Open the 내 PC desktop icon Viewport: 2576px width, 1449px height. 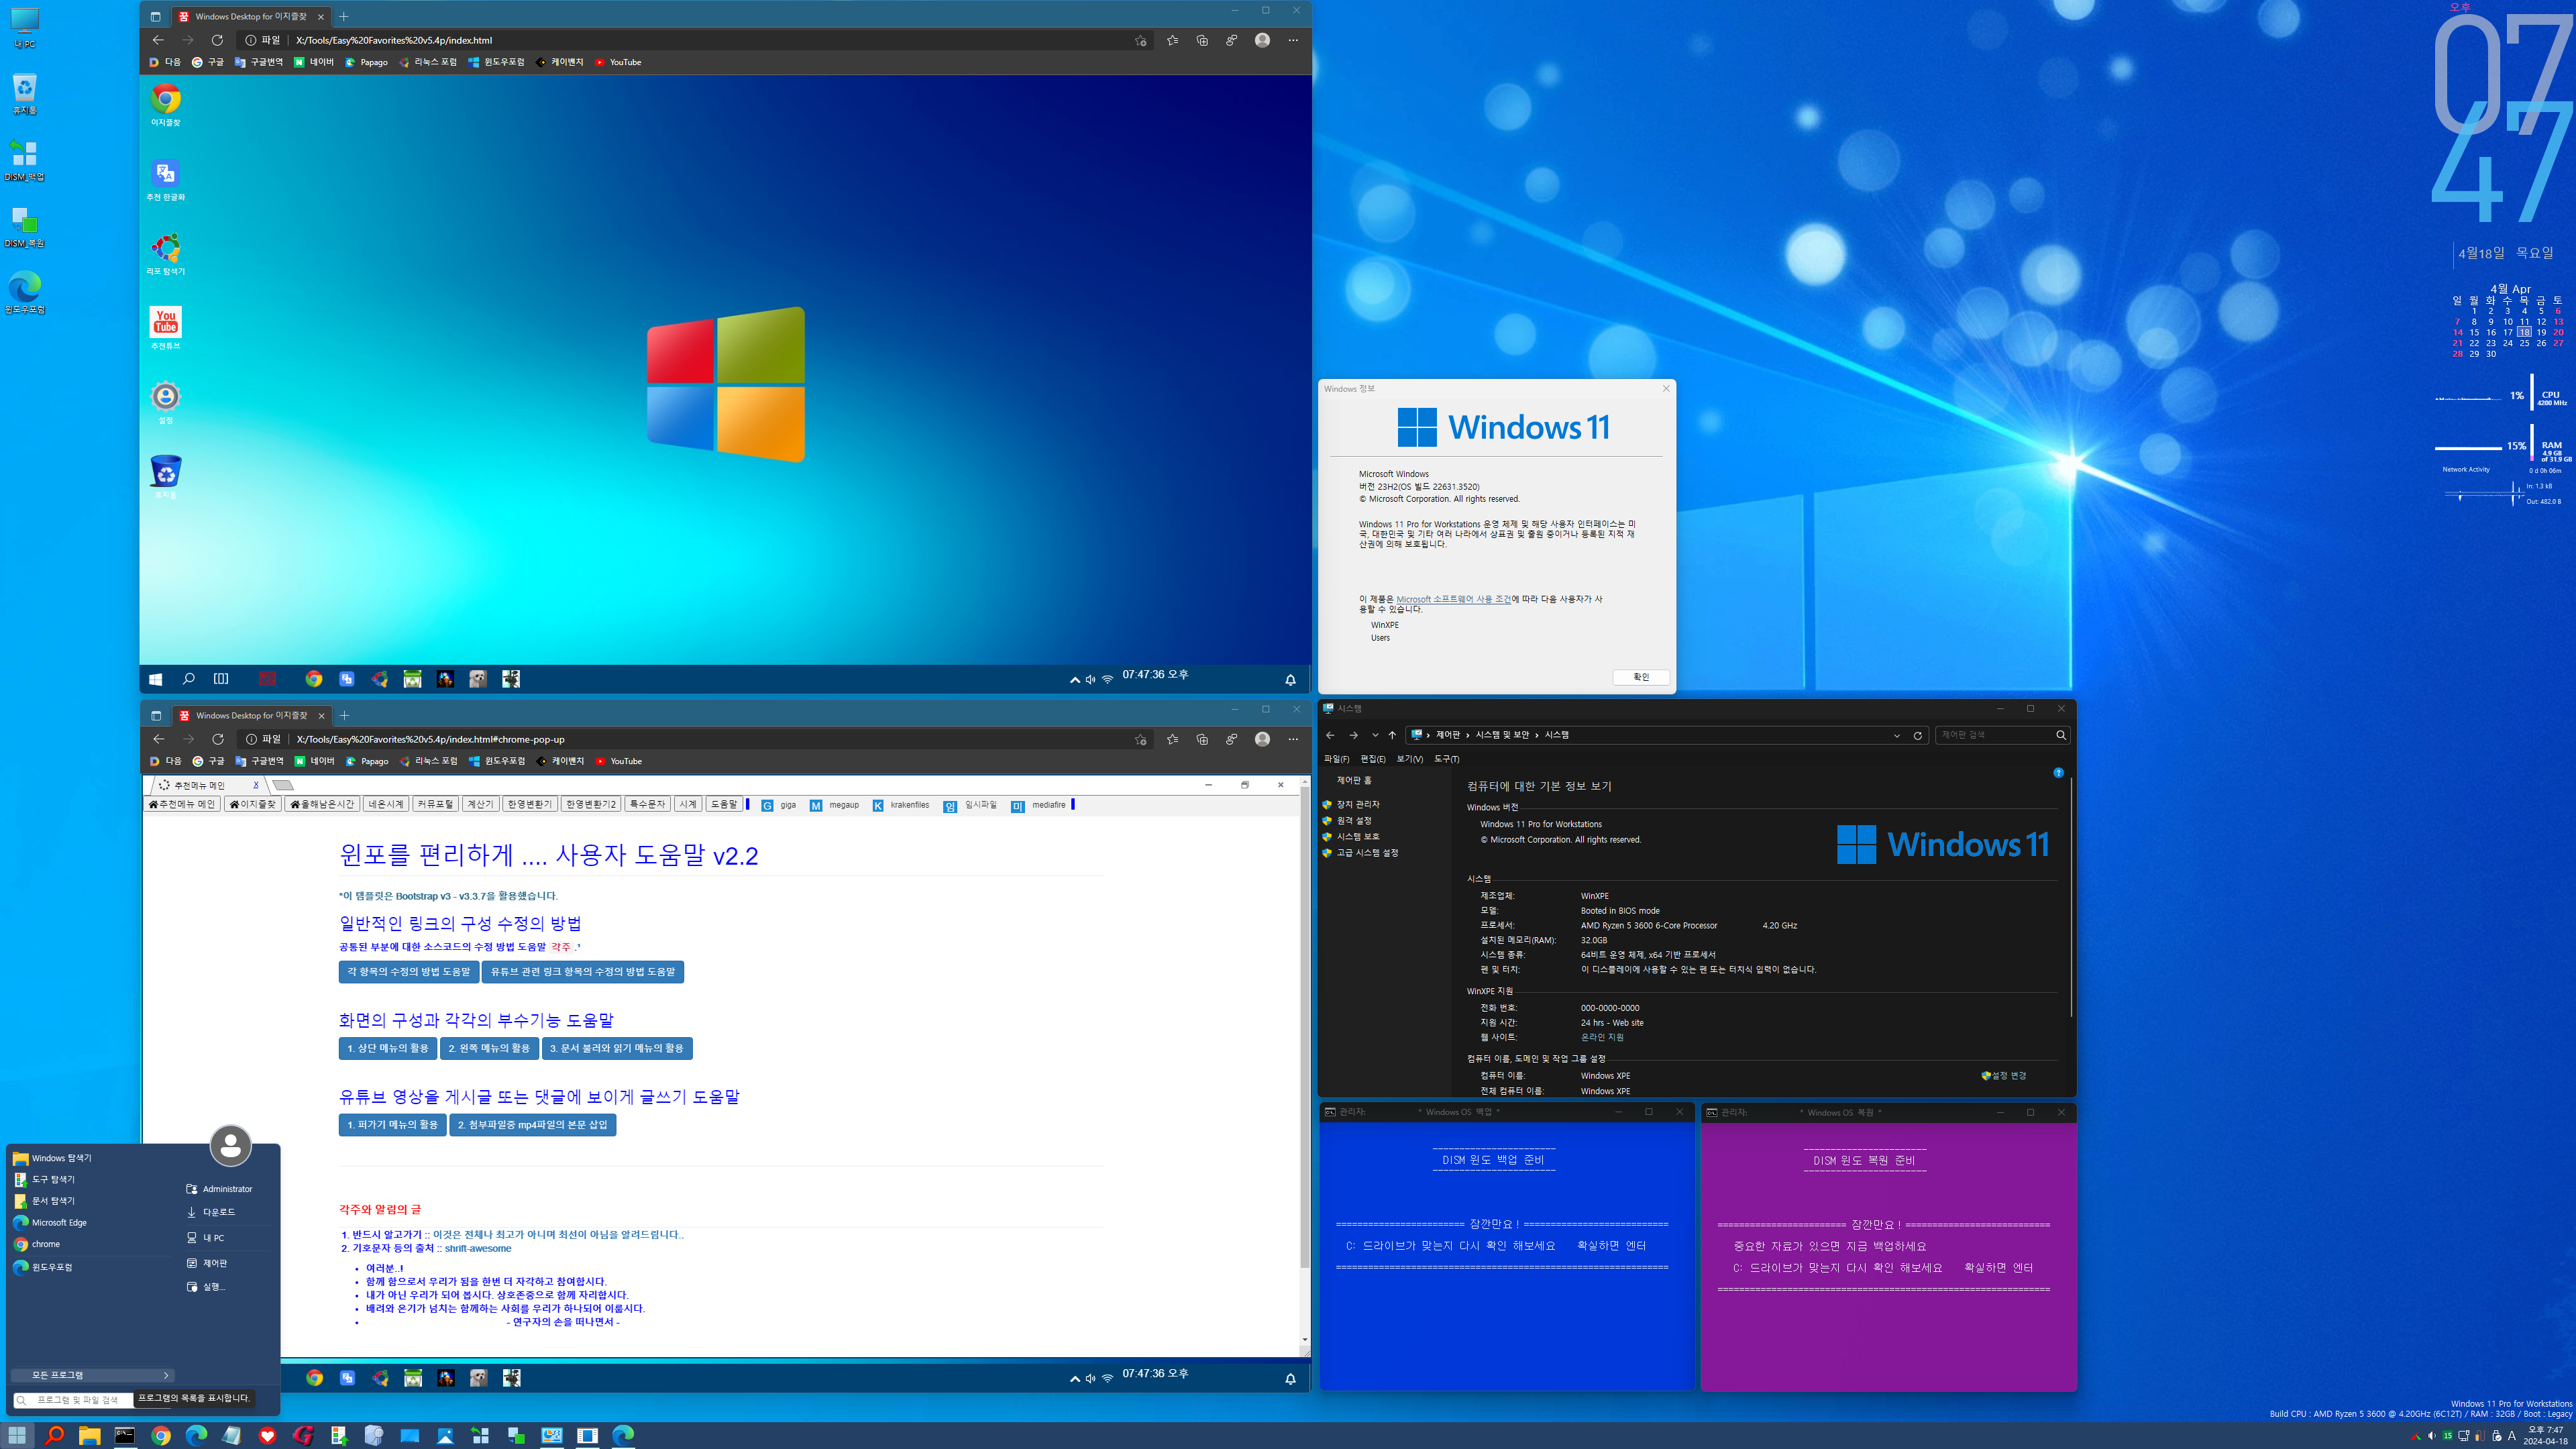coord(24,27)
